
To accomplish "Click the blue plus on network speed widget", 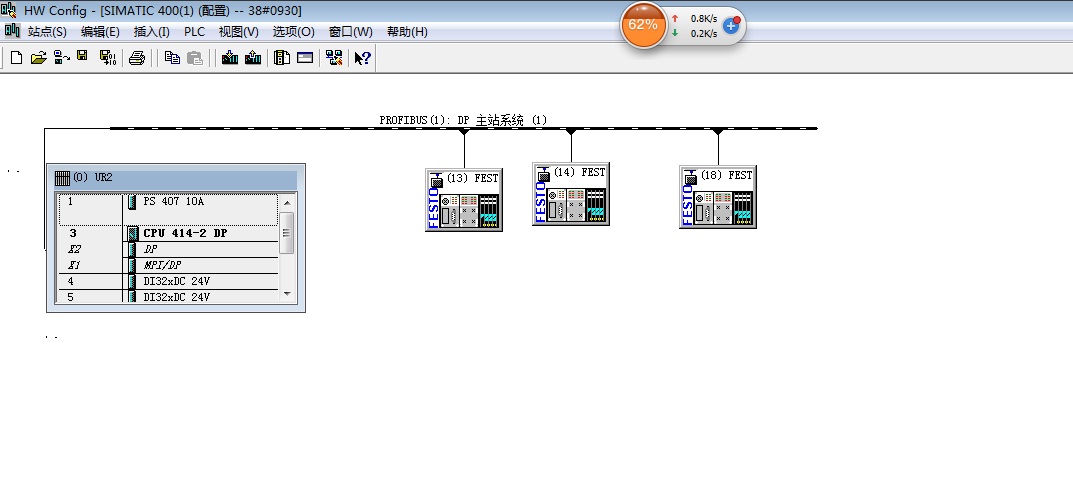I will point(731,26).
